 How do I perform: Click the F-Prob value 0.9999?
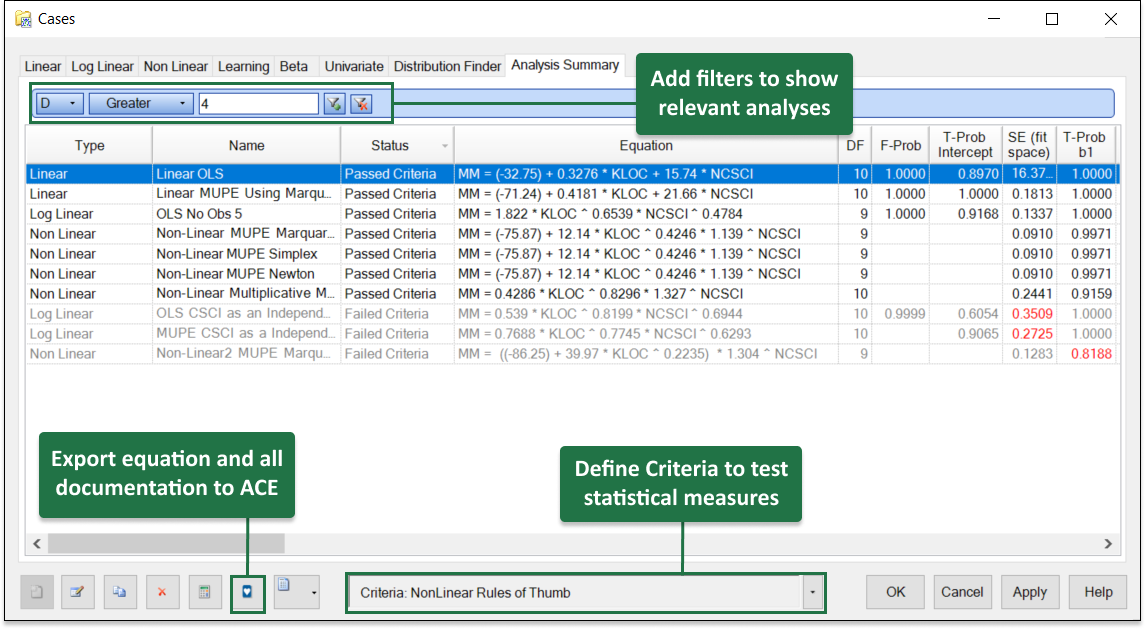pyautogui.click(x=905, y=314)
